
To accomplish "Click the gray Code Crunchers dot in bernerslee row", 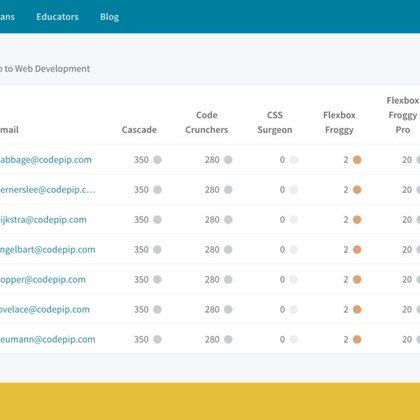I will (228, 190).
